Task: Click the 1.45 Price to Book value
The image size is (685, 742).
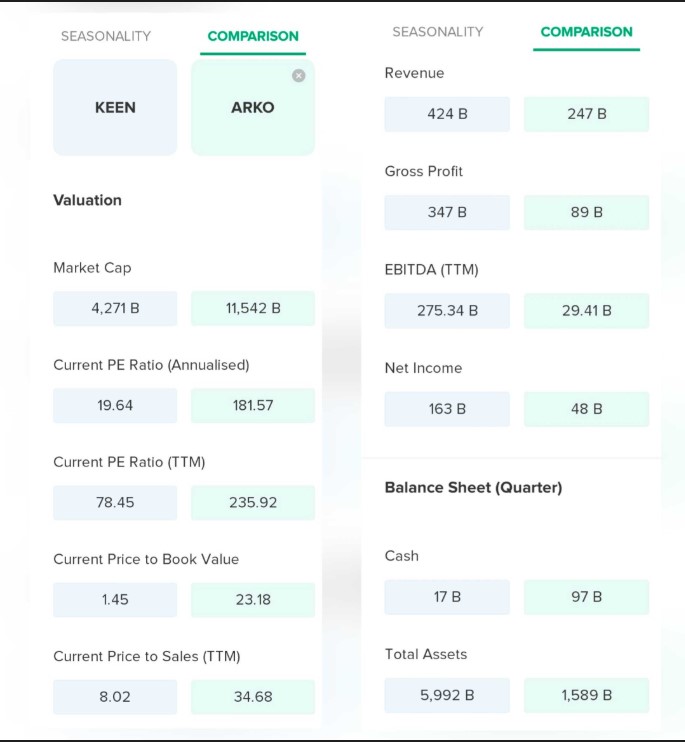Action: coord(115,599)
